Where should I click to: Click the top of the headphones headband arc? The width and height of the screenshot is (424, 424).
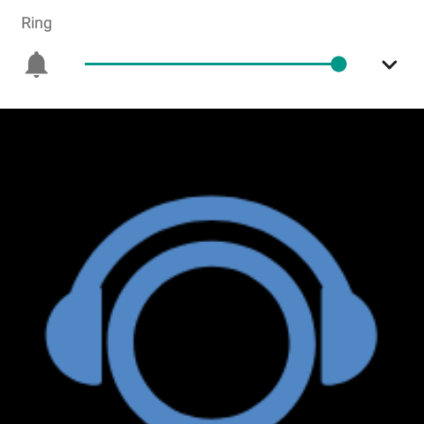(212, 208)
